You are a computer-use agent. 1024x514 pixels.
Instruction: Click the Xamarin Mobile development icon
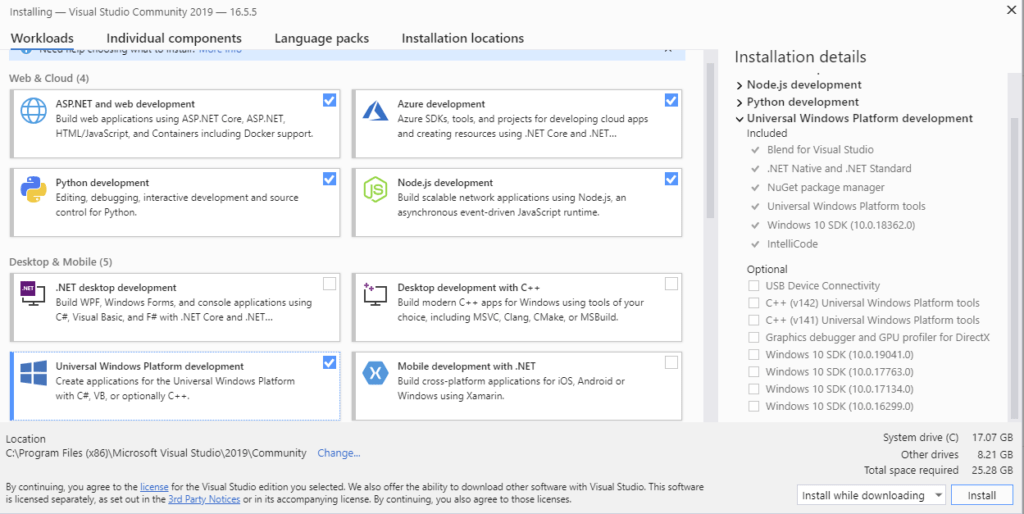pos(375,373)
